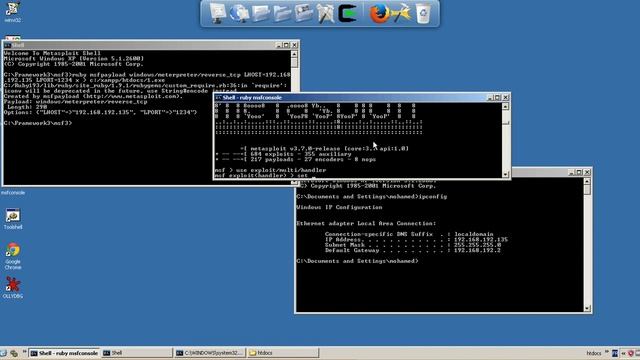Click the 'Subnet Mask' line in ipconfig output
The height and width of the screenshot is (360, 640).
(413, 245)
